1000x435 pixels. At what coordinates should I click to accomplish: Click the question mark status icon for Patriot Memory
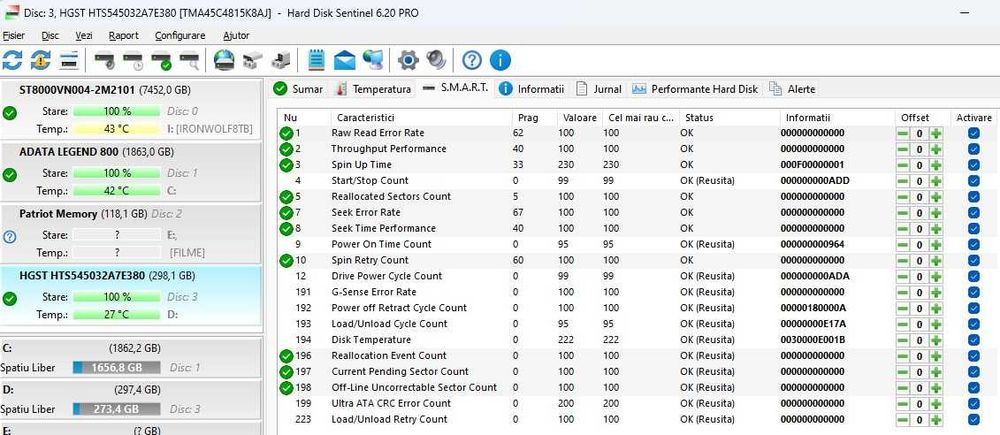pos(10,237)
